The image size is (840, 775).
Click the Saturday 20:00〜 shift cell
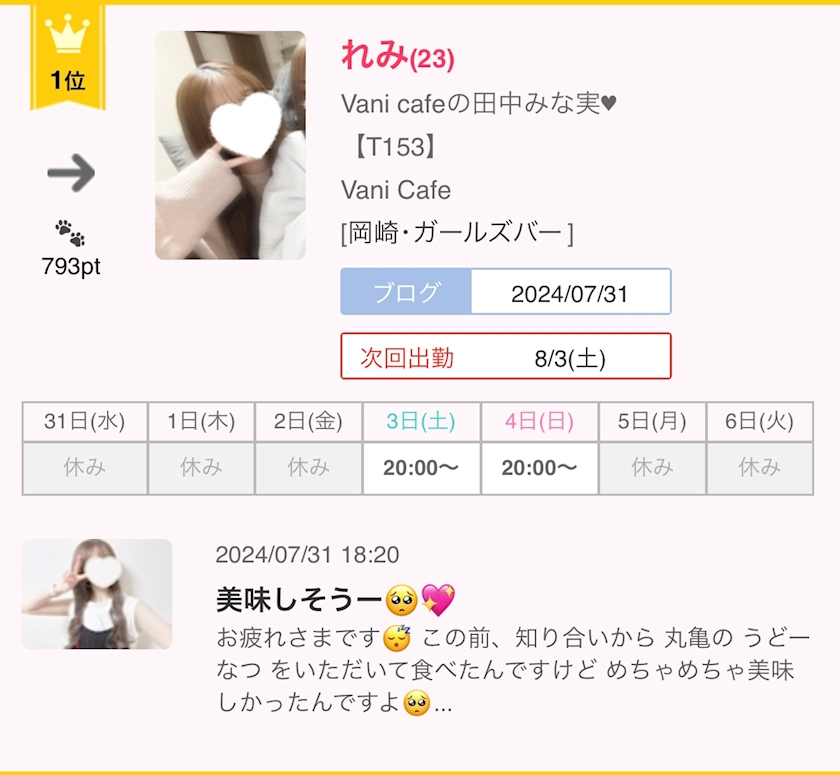point(421,468)
